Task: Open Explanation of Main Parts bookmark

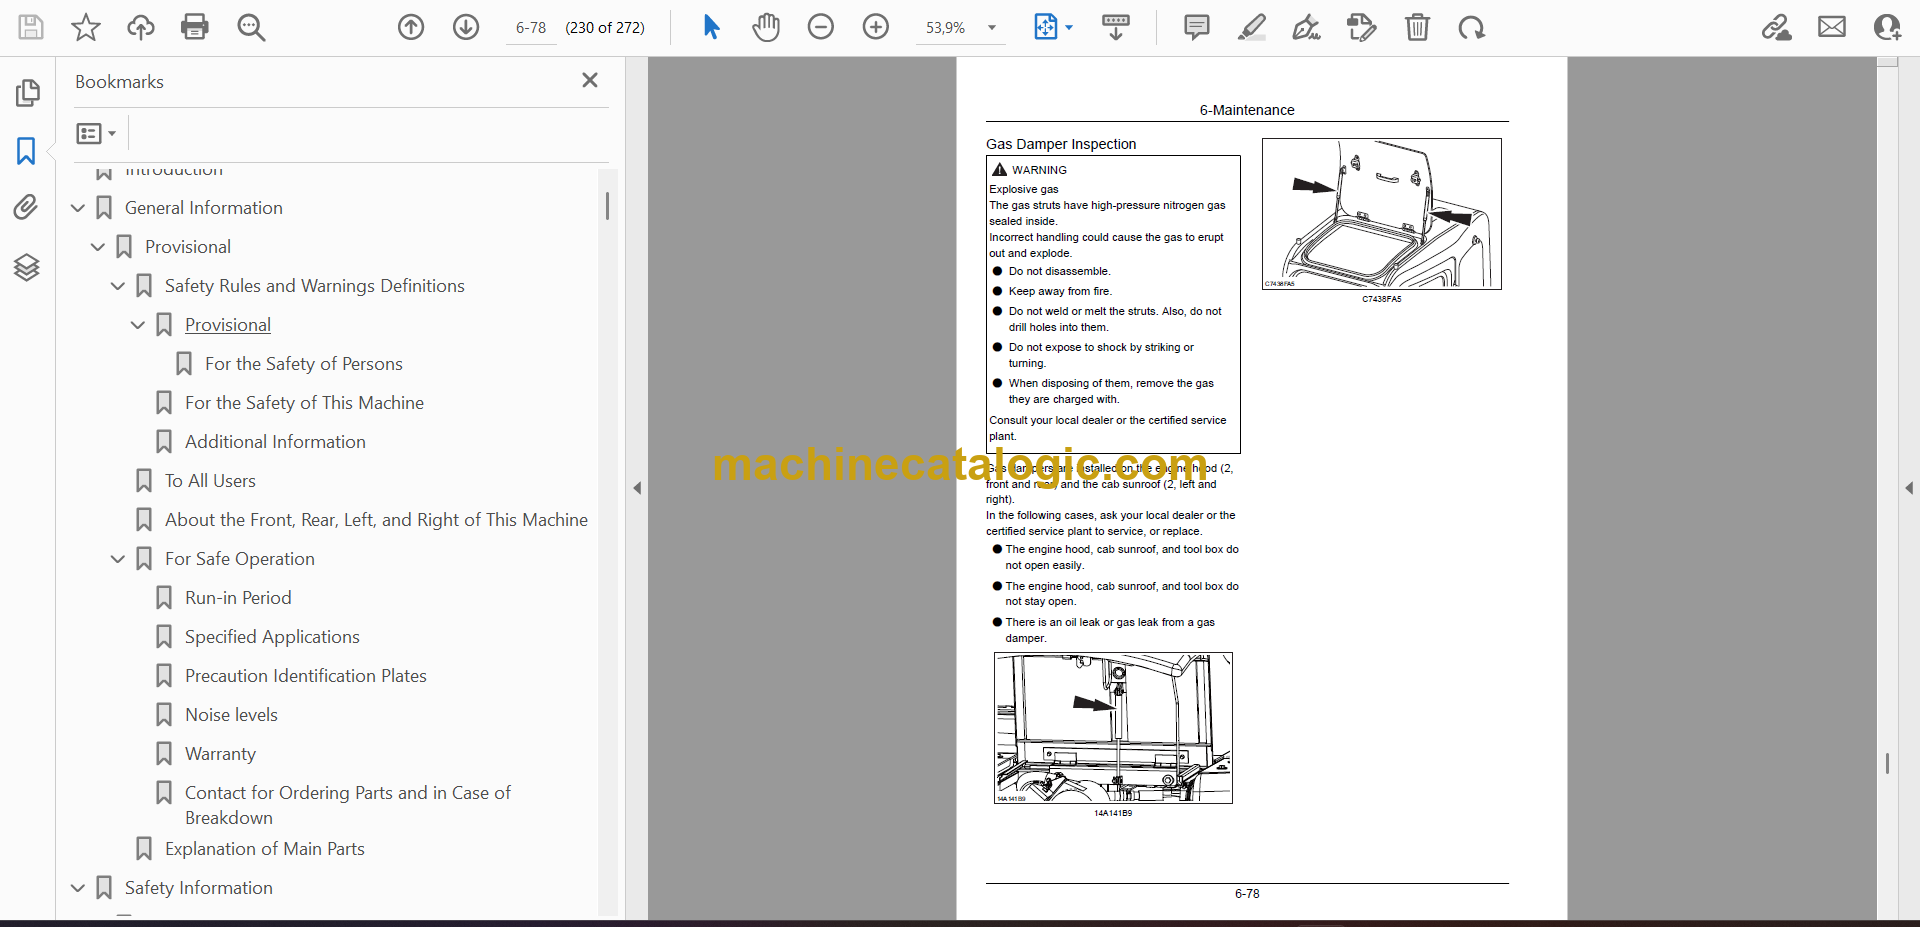Action: point(264,849)
